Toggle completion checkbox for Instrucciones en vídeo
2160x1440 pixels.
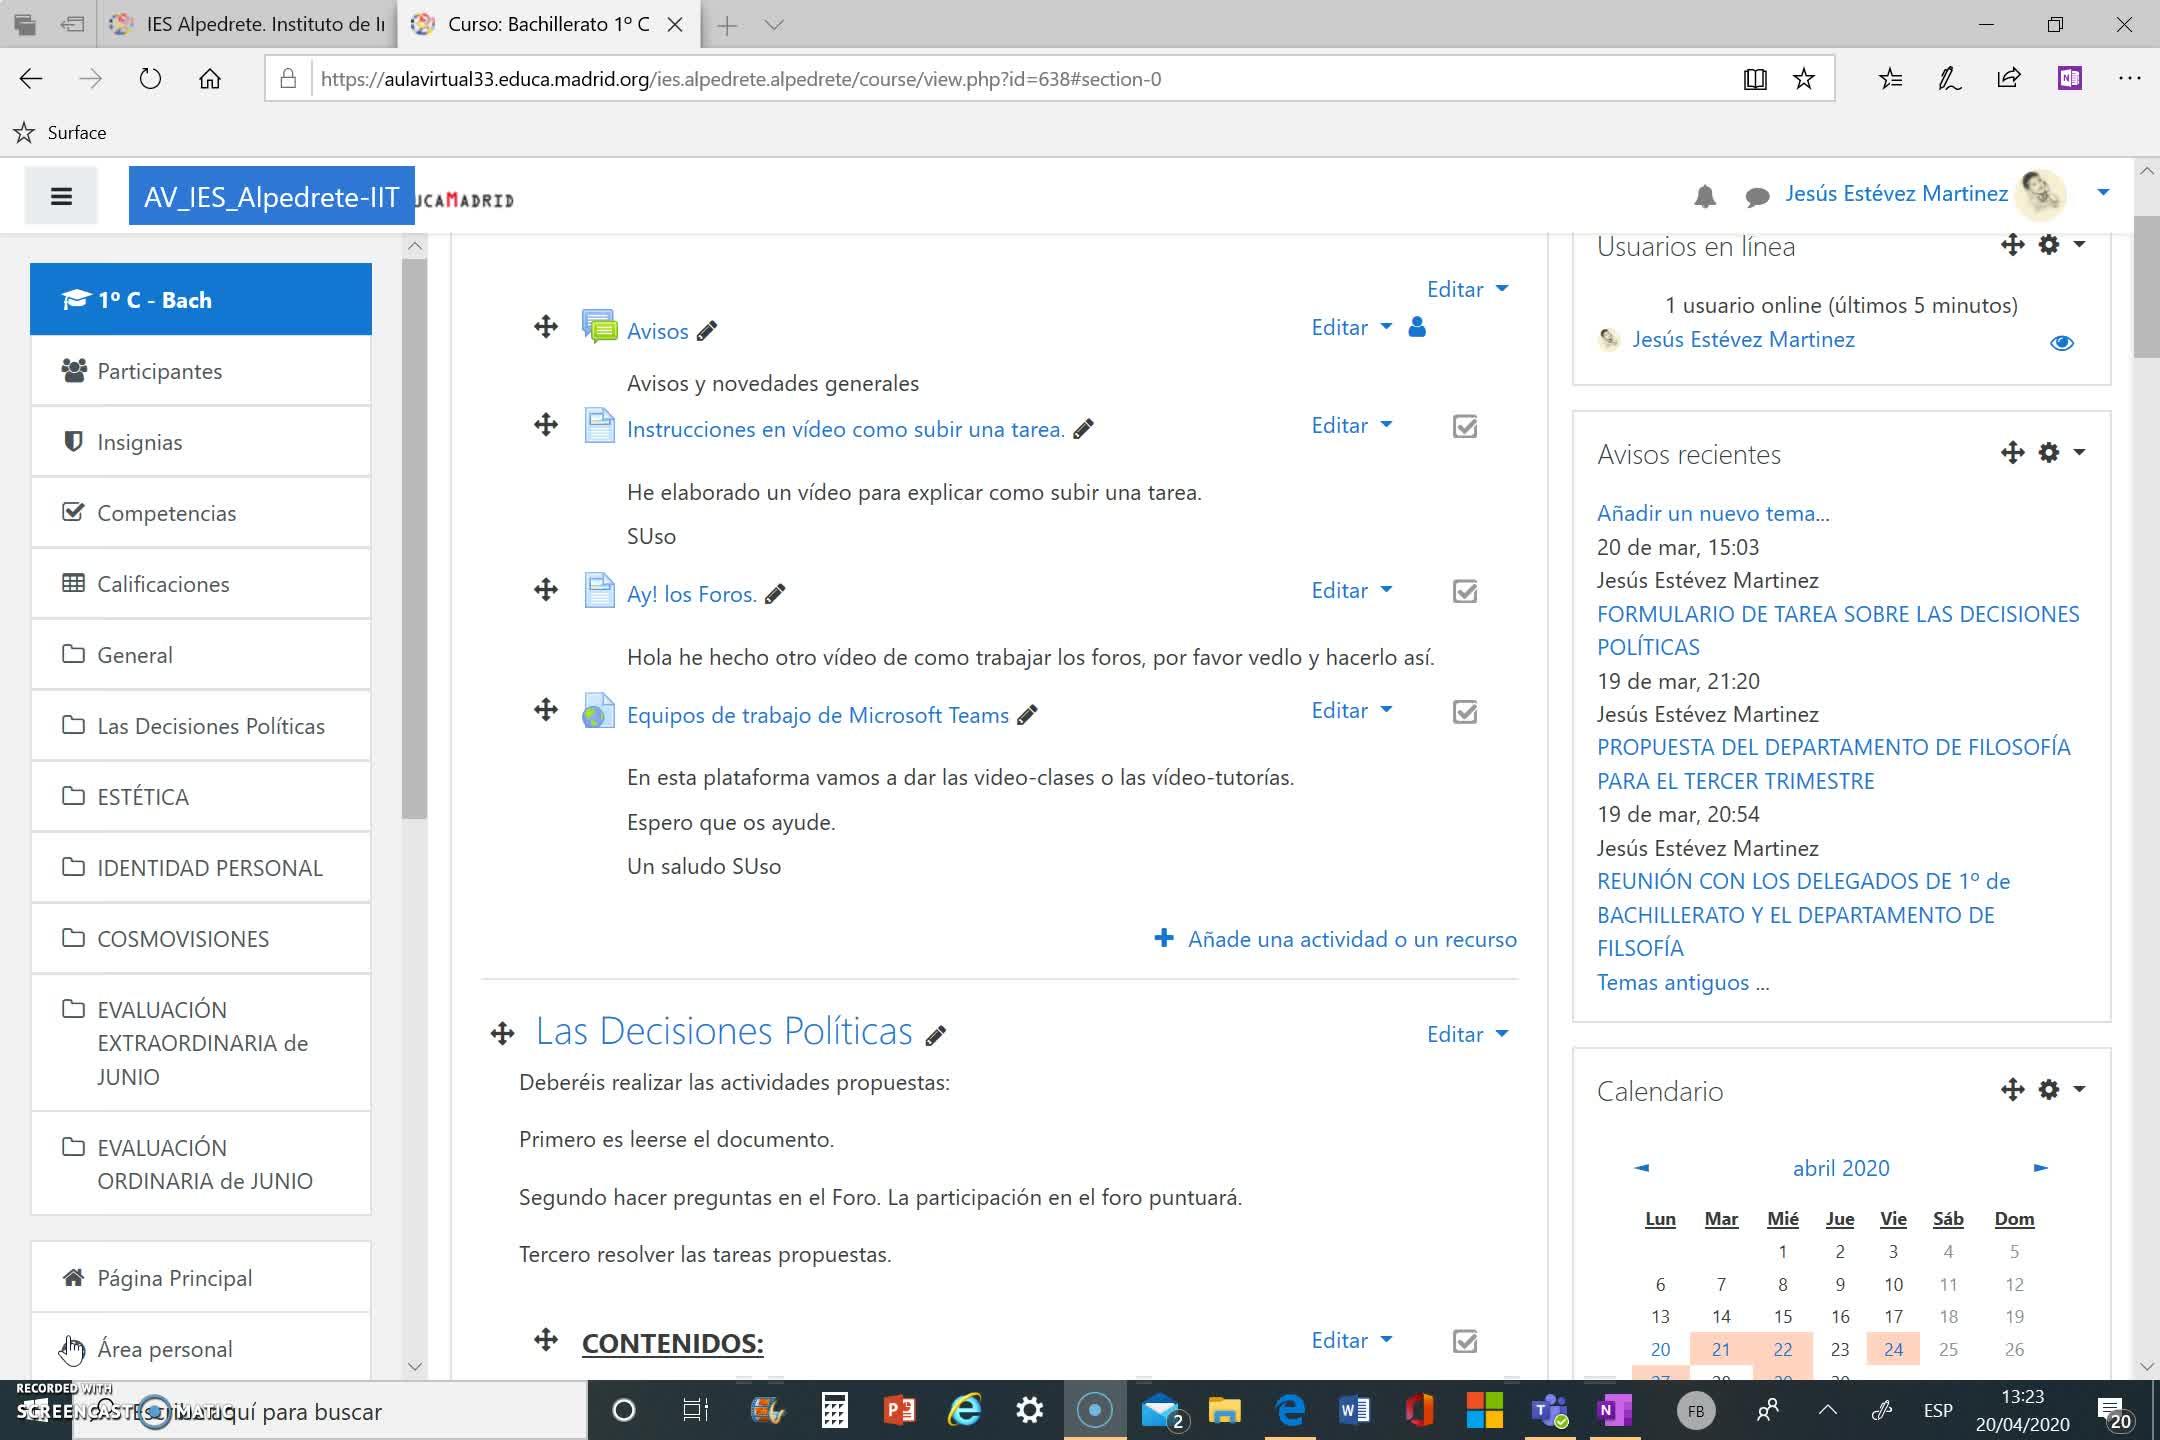pyautogui.click(x=1464, y=427)
